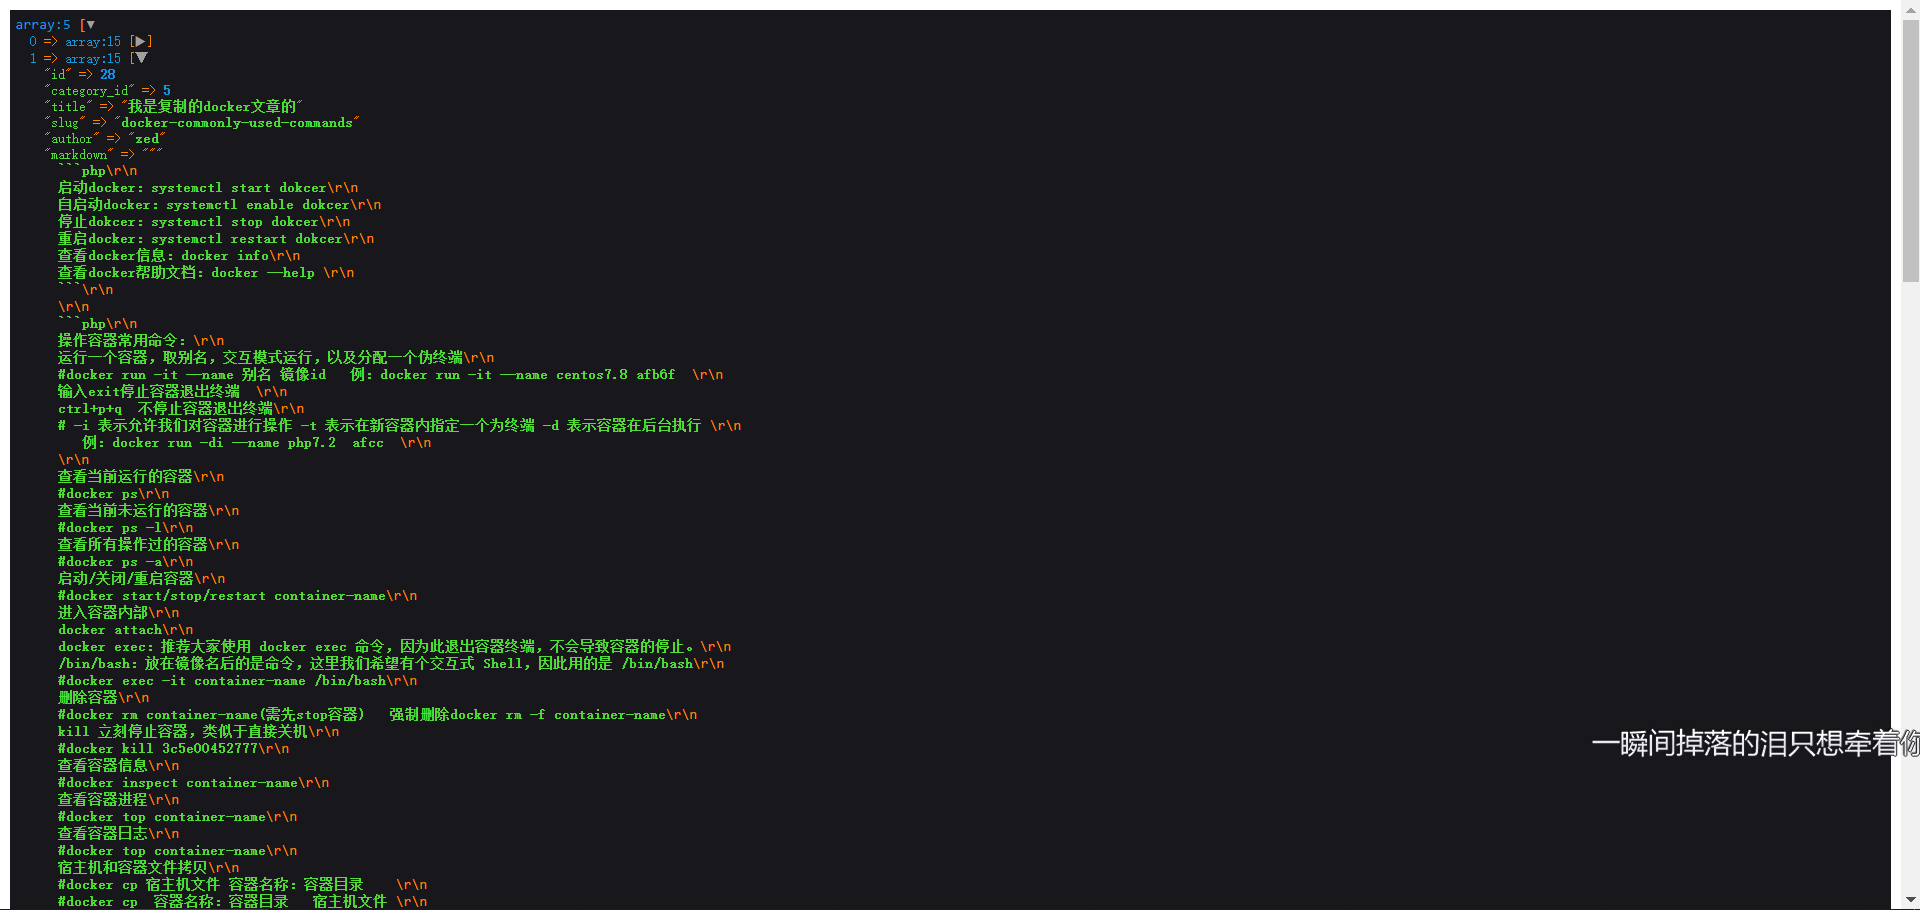Click the "category_id" key
Image resolution: width=1920 pixels, height=910 pixels.
point(90,91)
